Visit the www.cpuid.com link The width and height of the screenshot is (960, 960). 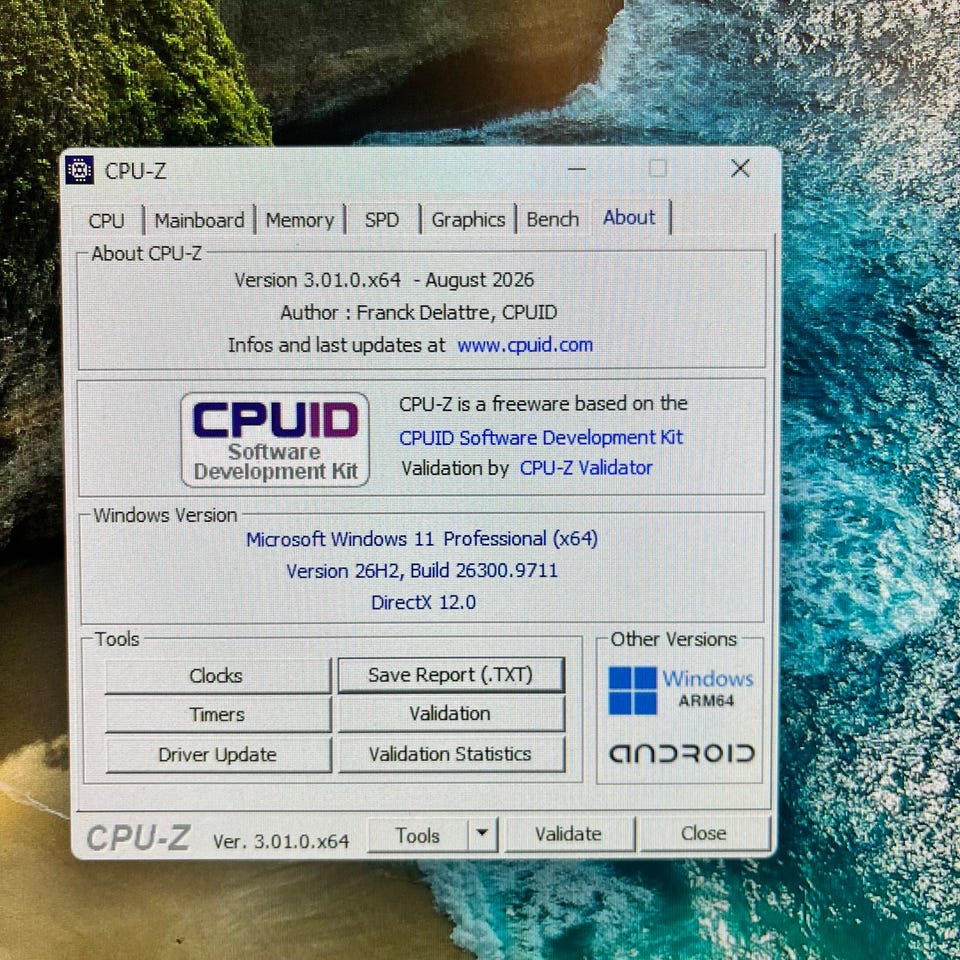(525, 345)
